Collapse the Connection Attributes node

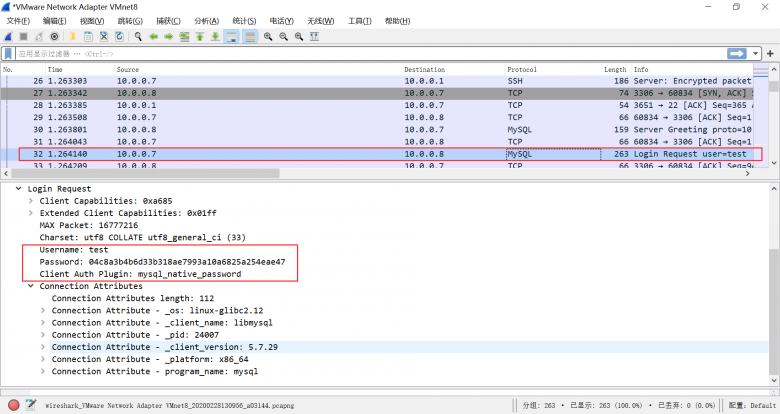pyautogui.click(x=31, y=286)
